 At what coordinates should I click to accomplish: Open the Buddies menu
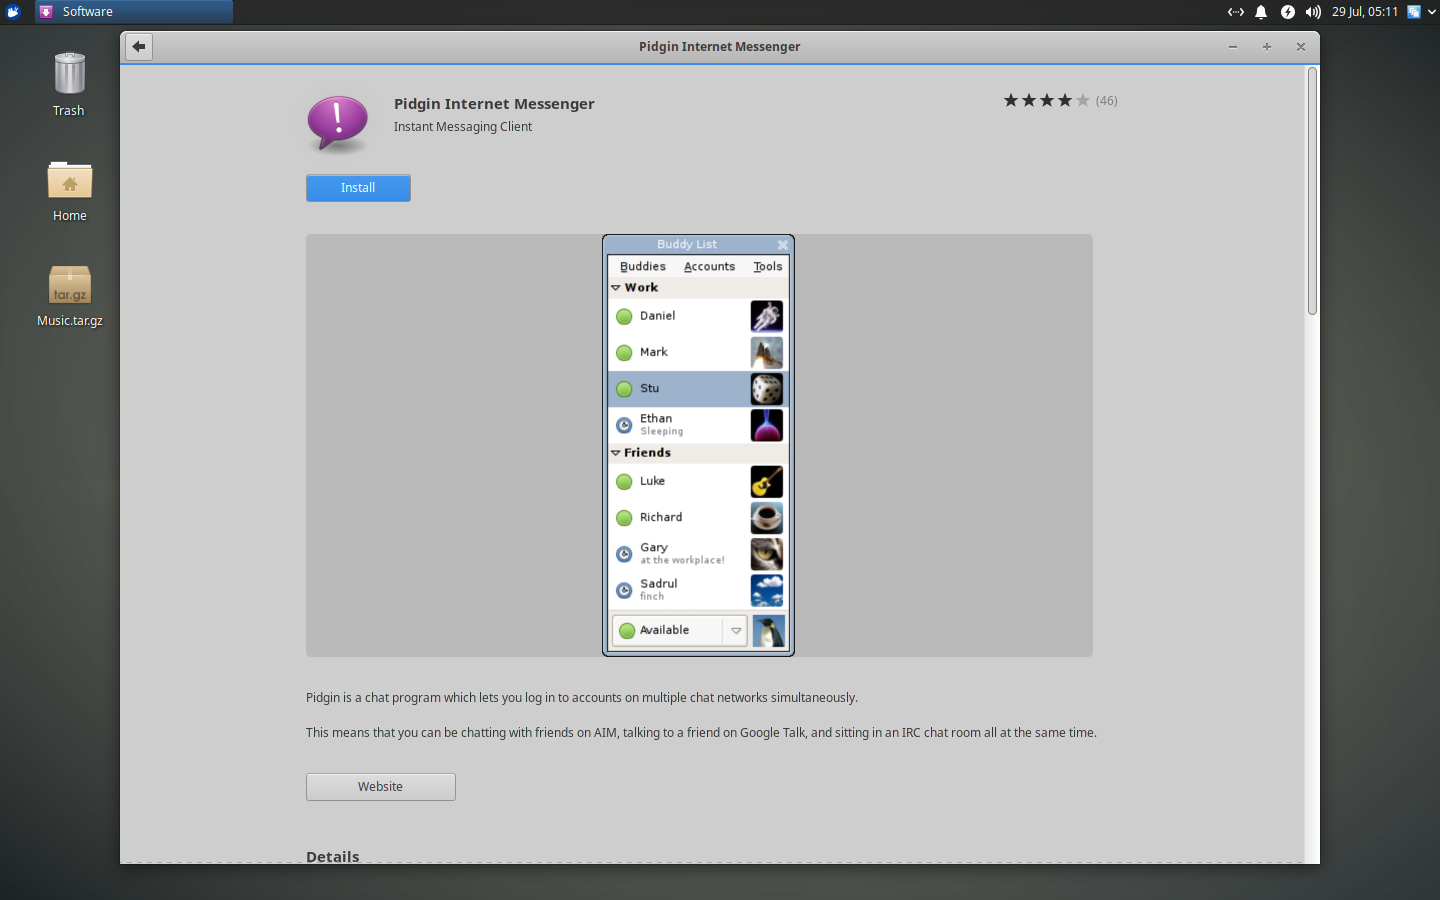[641, 266]
